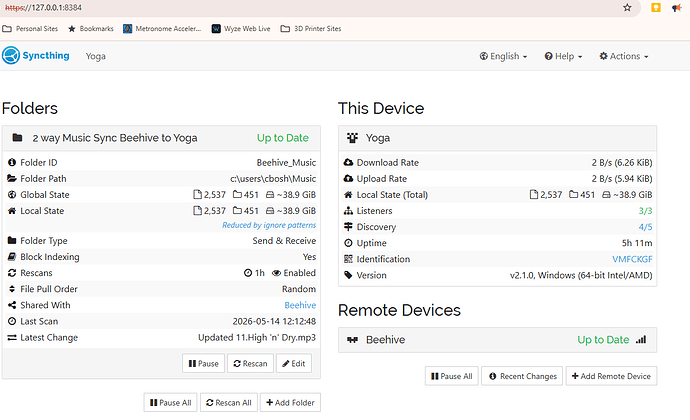Open Personal Sites bookmark folder
690x420 pixels.
(30, 29)
